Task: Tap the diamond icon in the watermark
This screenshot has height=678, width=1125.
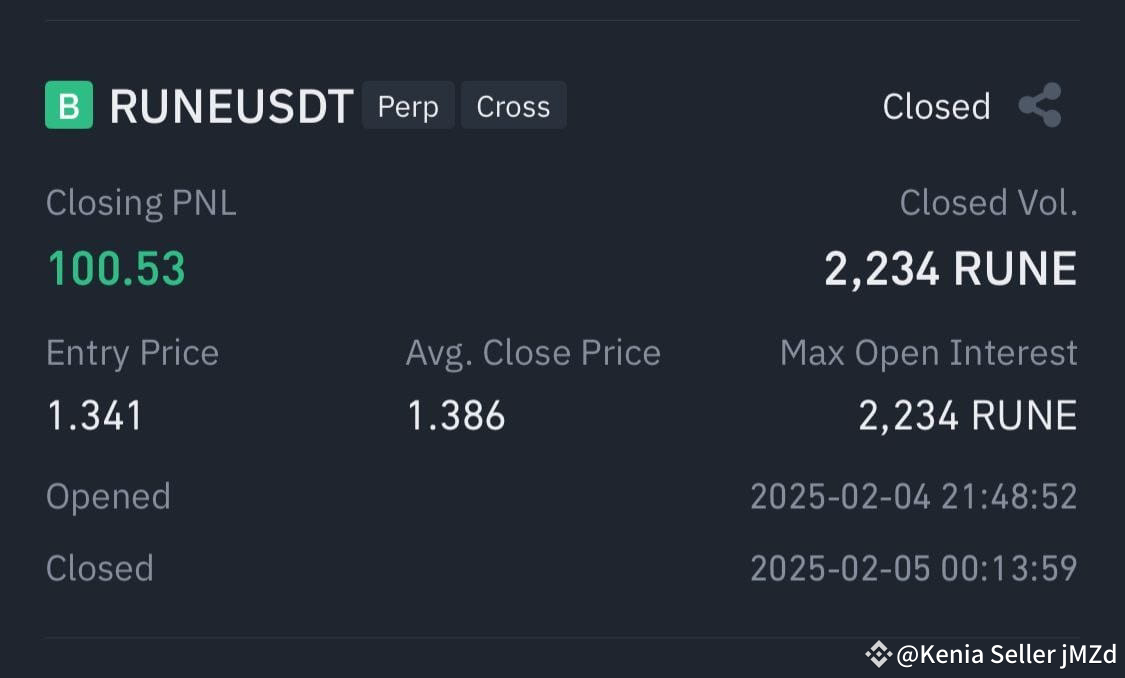Action: coord(878,655)
